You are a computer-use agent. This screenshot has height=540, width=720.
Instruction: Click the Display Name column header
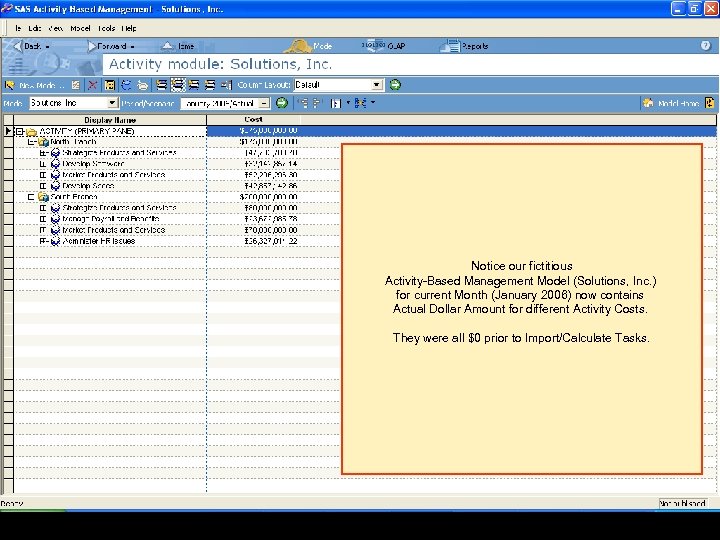[110, 120]
